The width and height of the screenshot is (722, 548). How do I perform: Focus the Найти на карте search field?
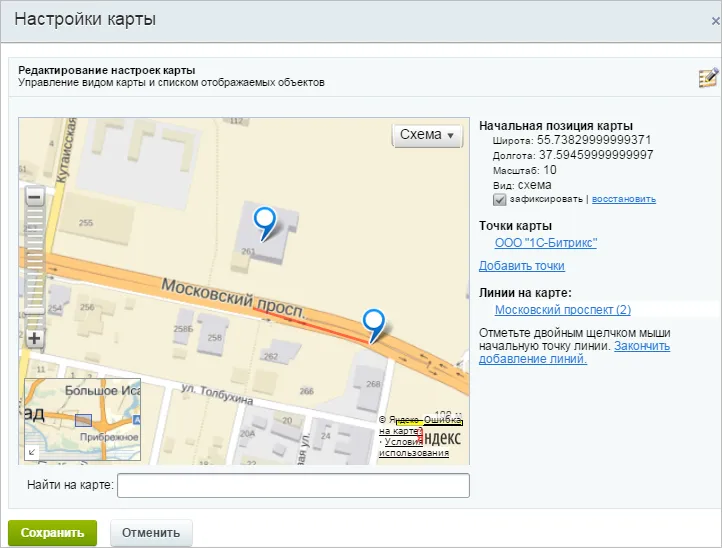click(293, 485)
